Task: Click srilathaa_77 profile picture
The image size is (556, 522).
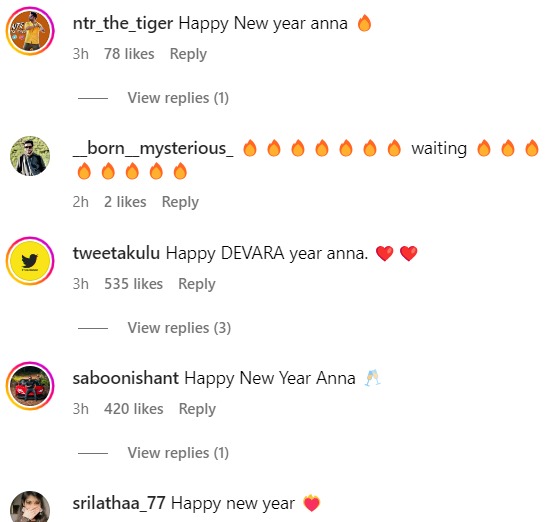Action: coord(30,507)
